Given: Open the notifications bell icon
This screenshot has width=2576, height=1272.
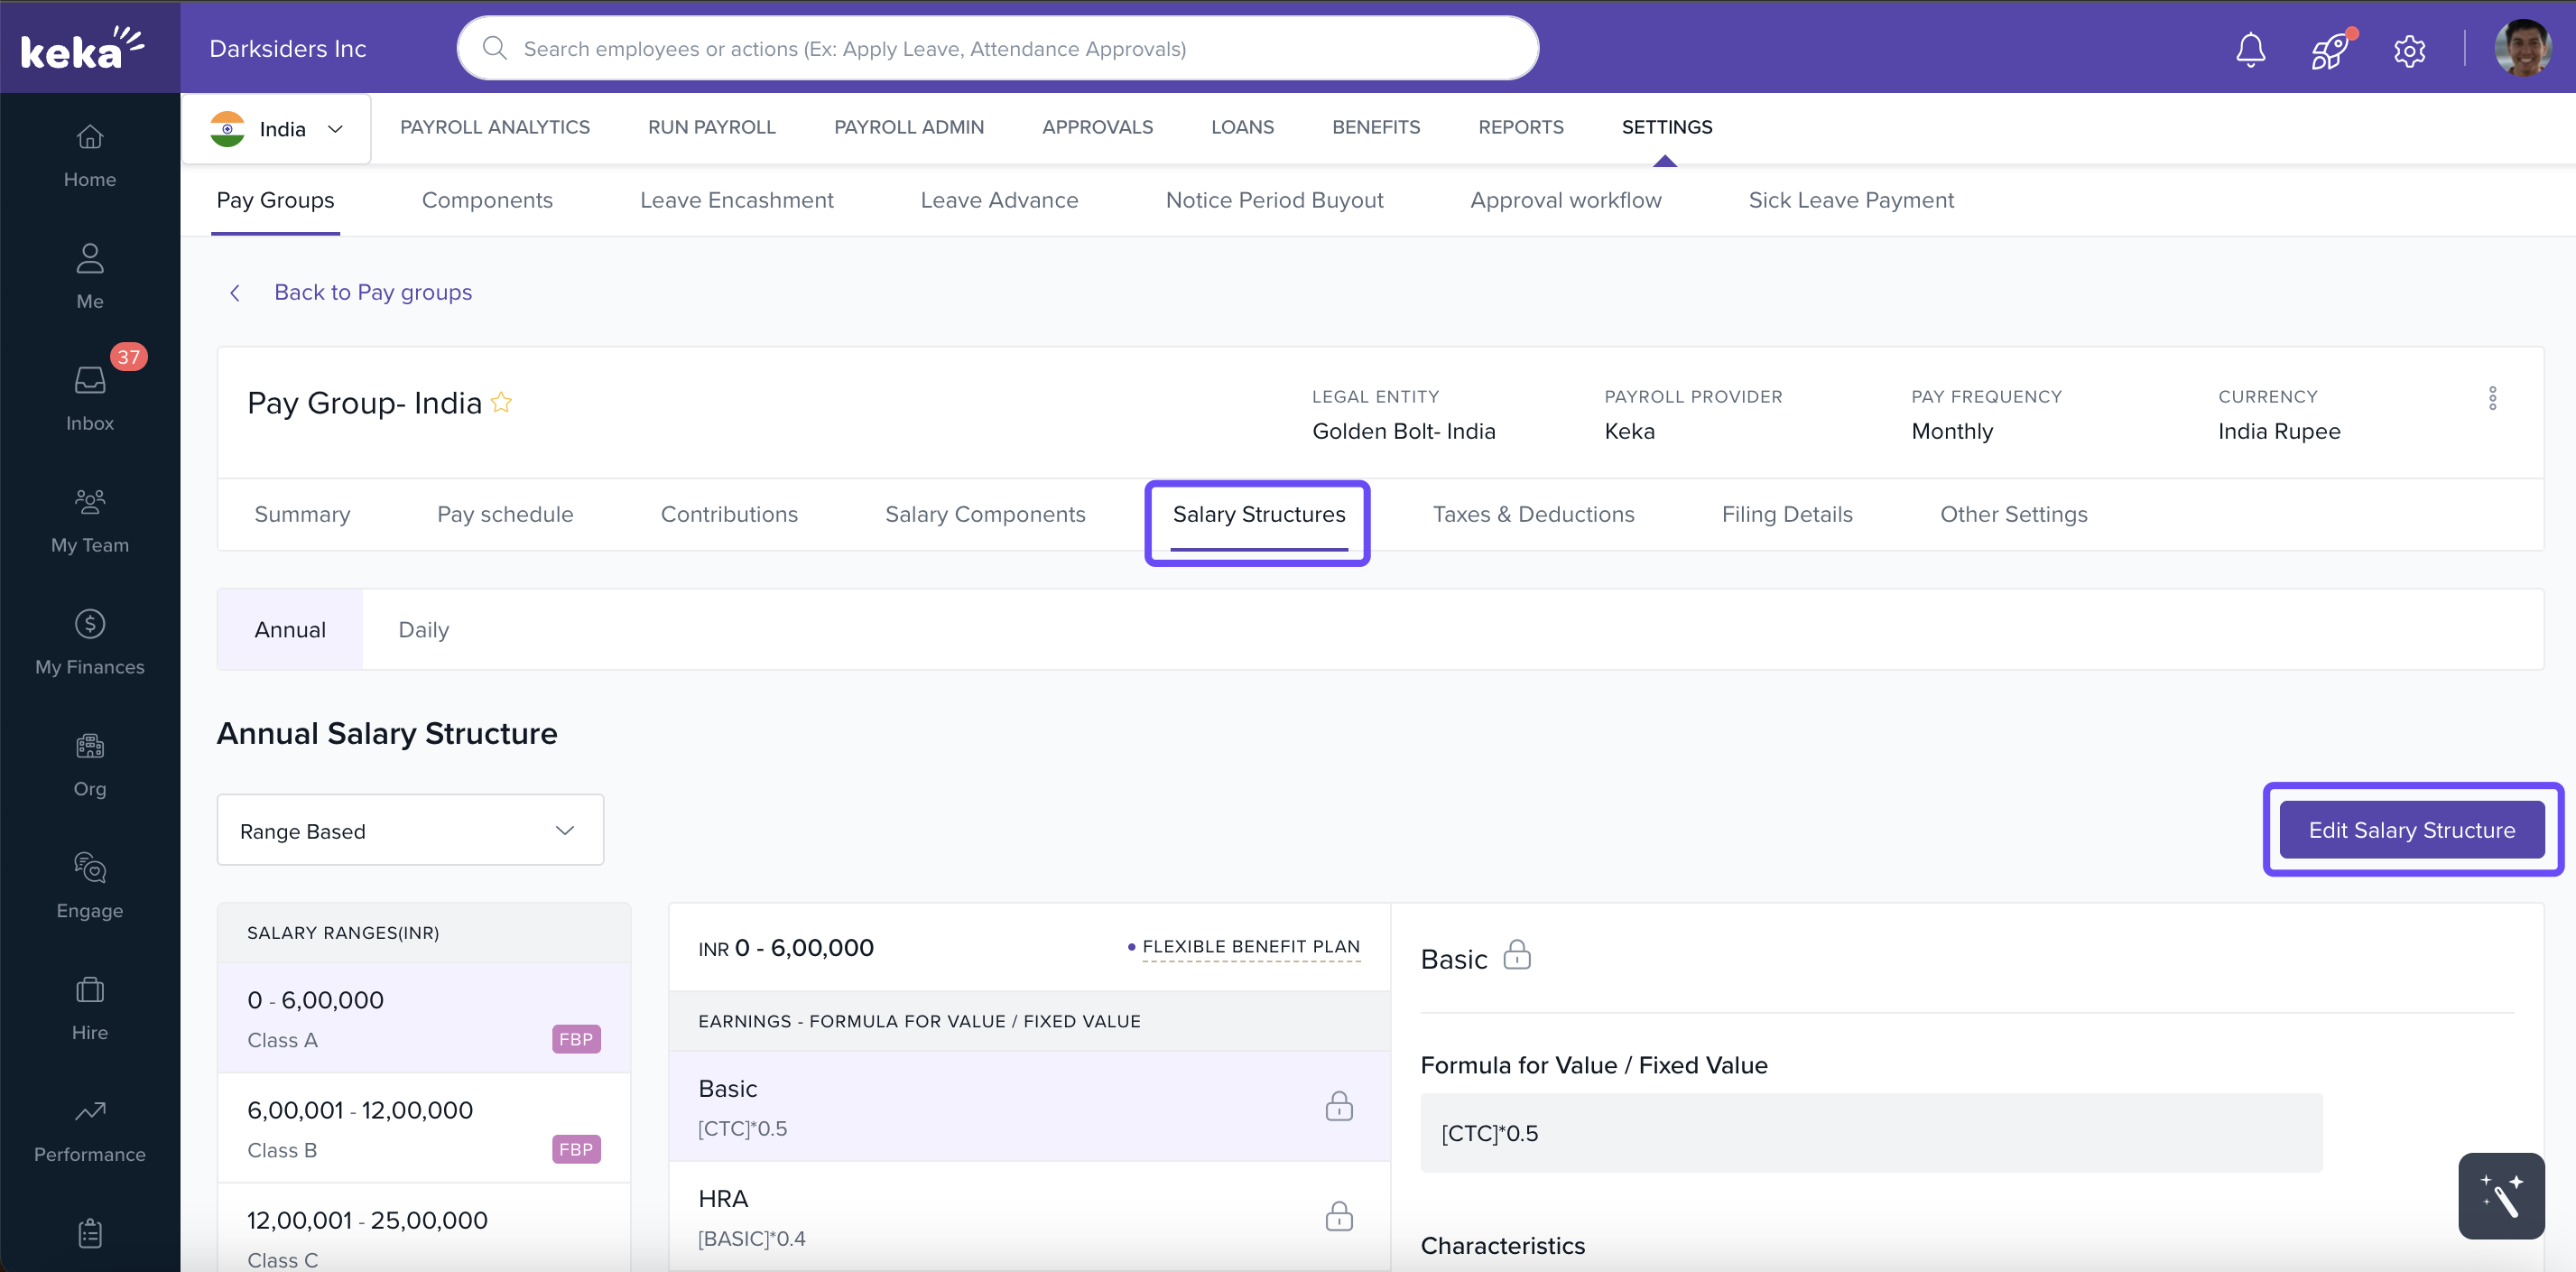Looking at the screenshot, I should pos(2250,49).
